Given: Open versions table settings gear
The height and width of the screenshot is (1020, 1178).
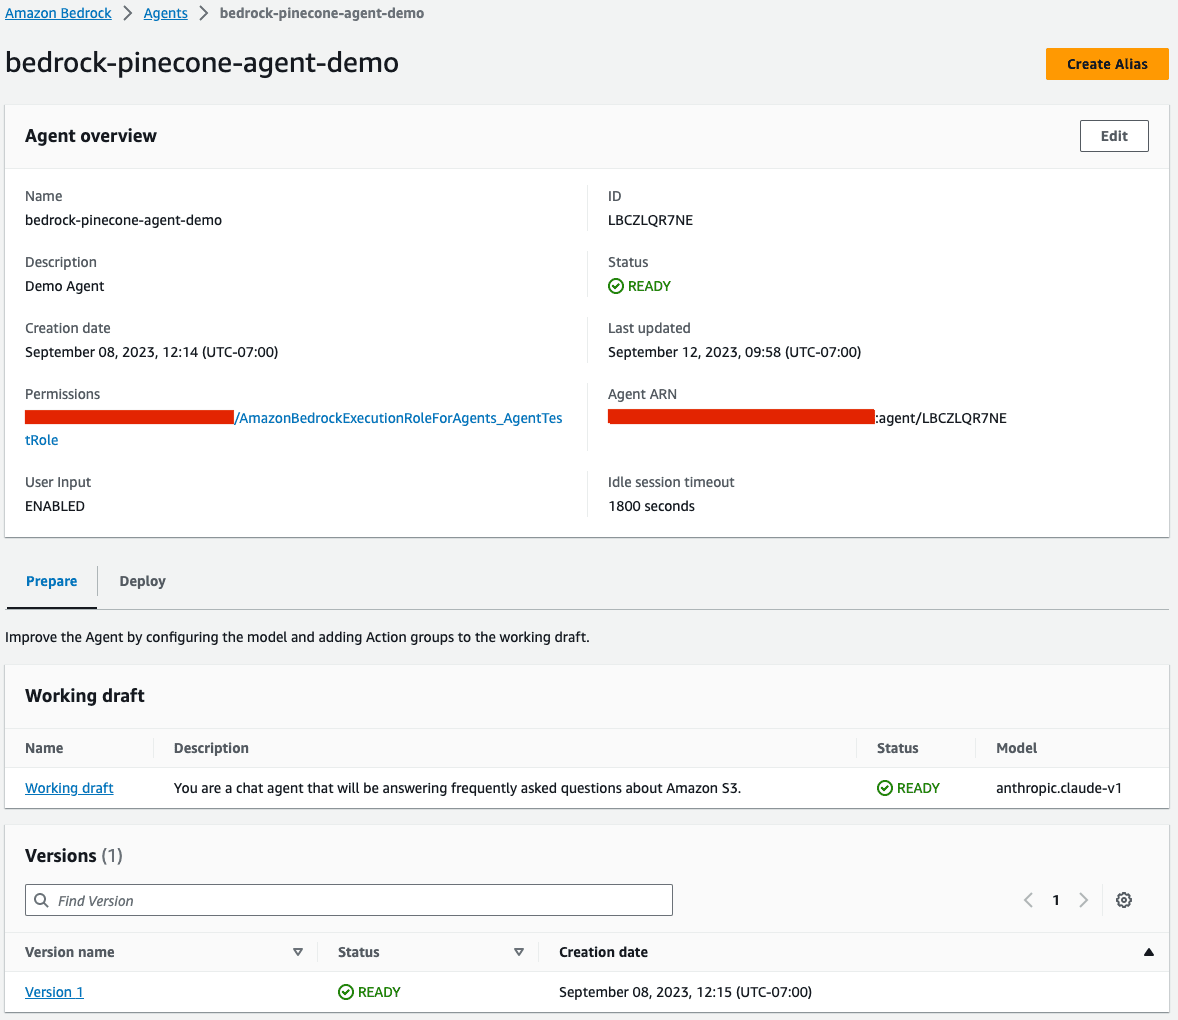Looking at the screenshot, I should point(1124,900).
